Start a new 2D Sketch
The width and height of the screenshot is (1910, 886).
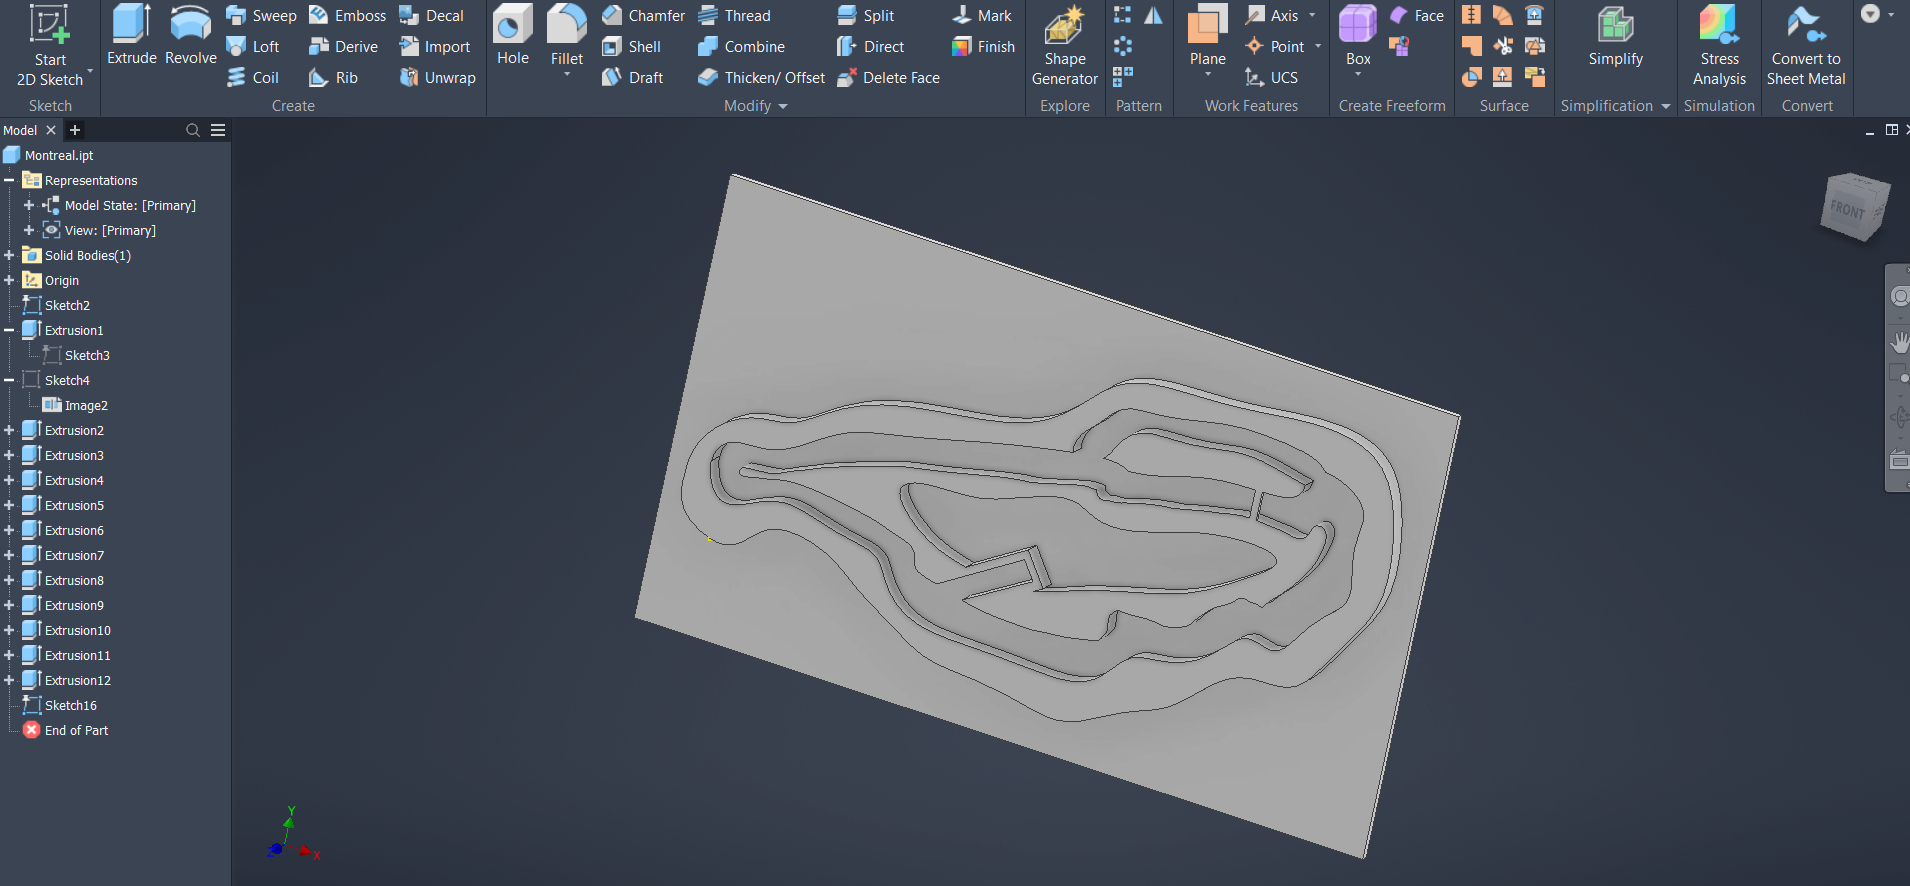pos(50,45)
